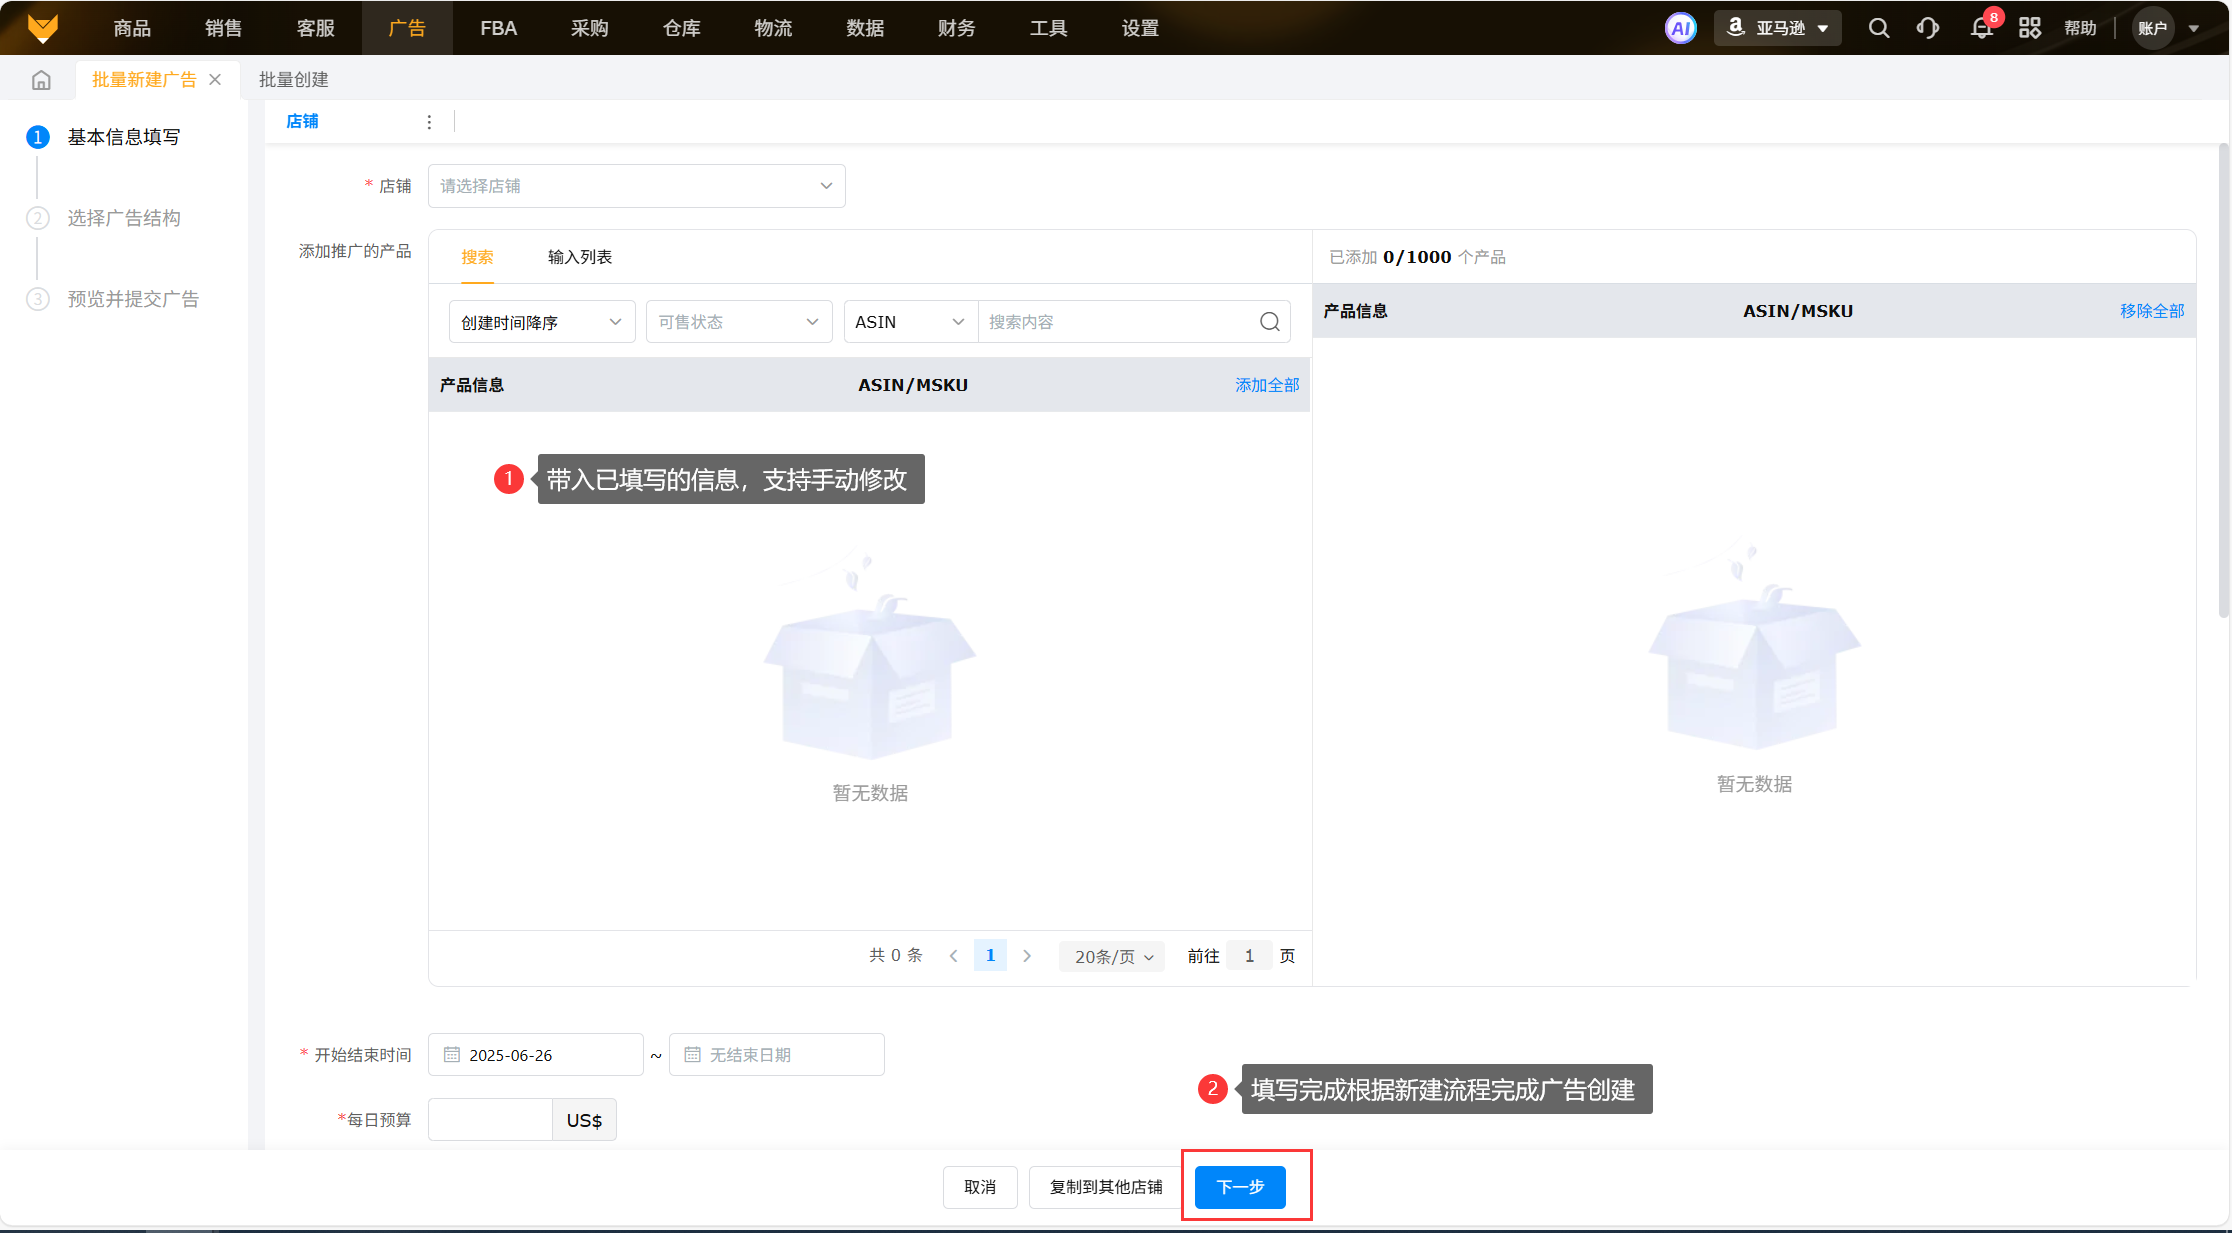Expand the 创建时间降序 sort dropdown
The image size is (2232, 1233).
click(x=541, y=322)
